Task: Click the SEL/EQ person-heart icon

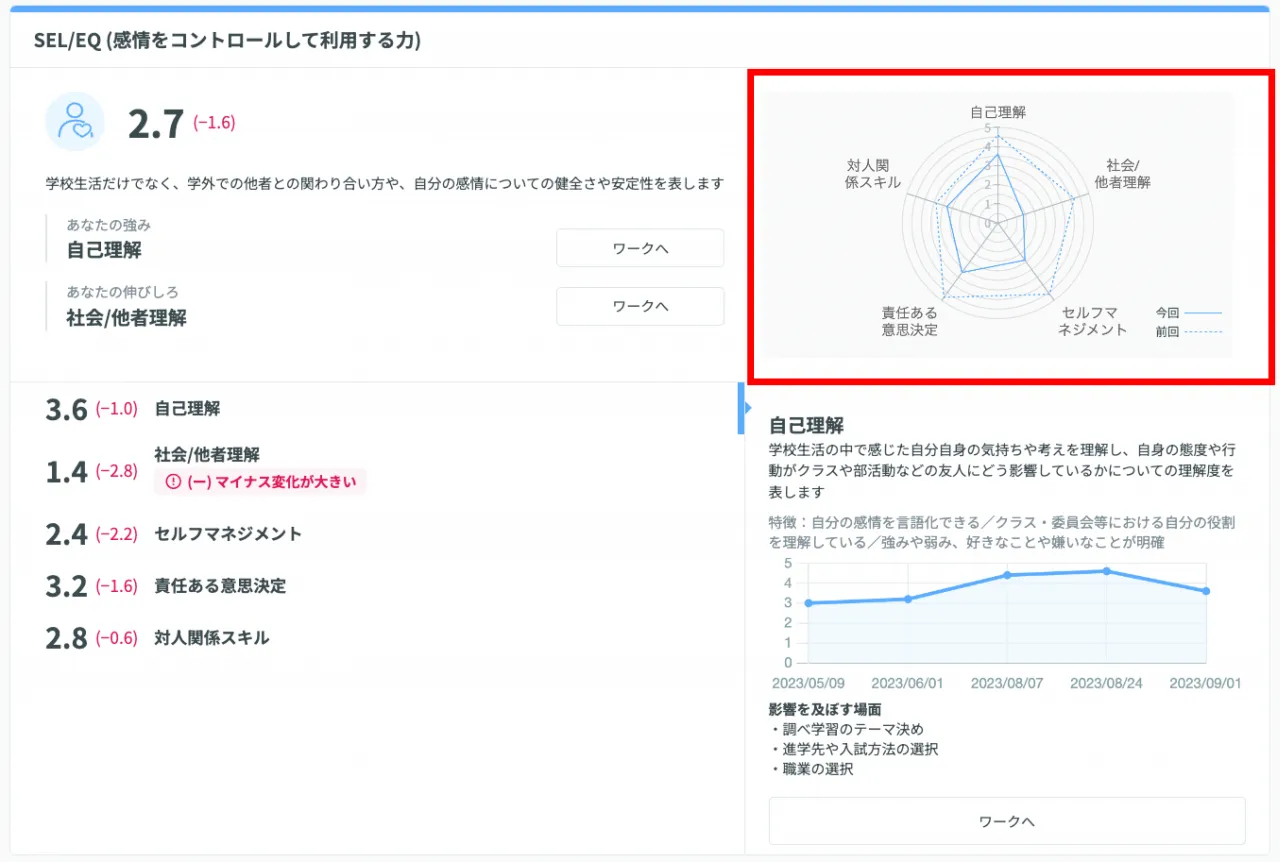Action: coord(75,121)
